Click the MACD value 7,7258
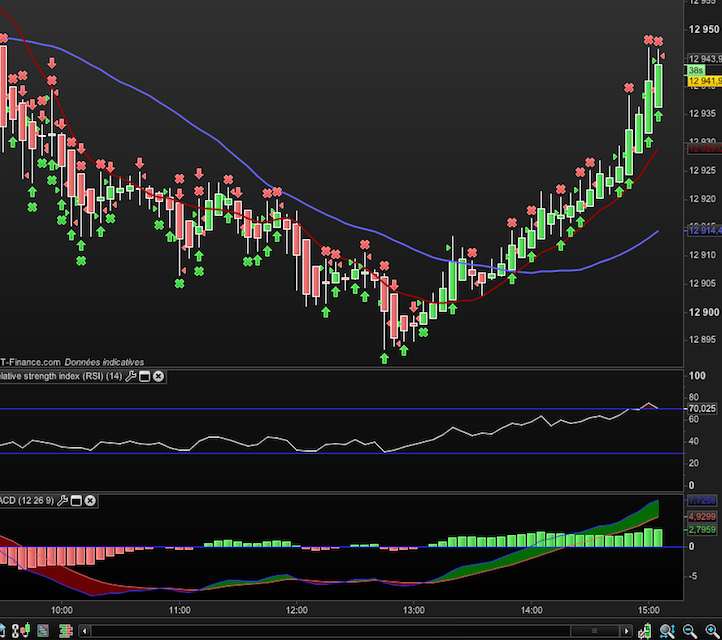Viewport: 722px width, 640px height. [x=702, y=500]
